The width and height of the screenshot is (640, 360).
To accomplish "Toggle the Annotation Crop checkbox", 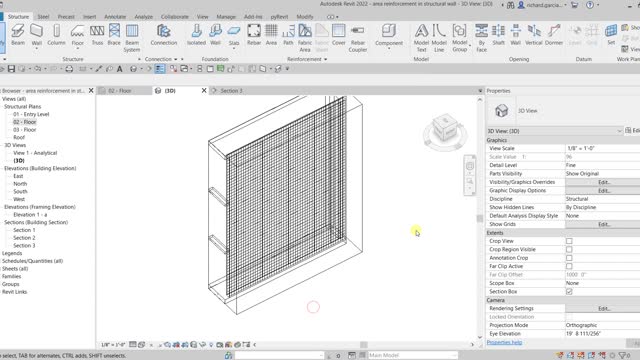I will (x=569, y=258).
